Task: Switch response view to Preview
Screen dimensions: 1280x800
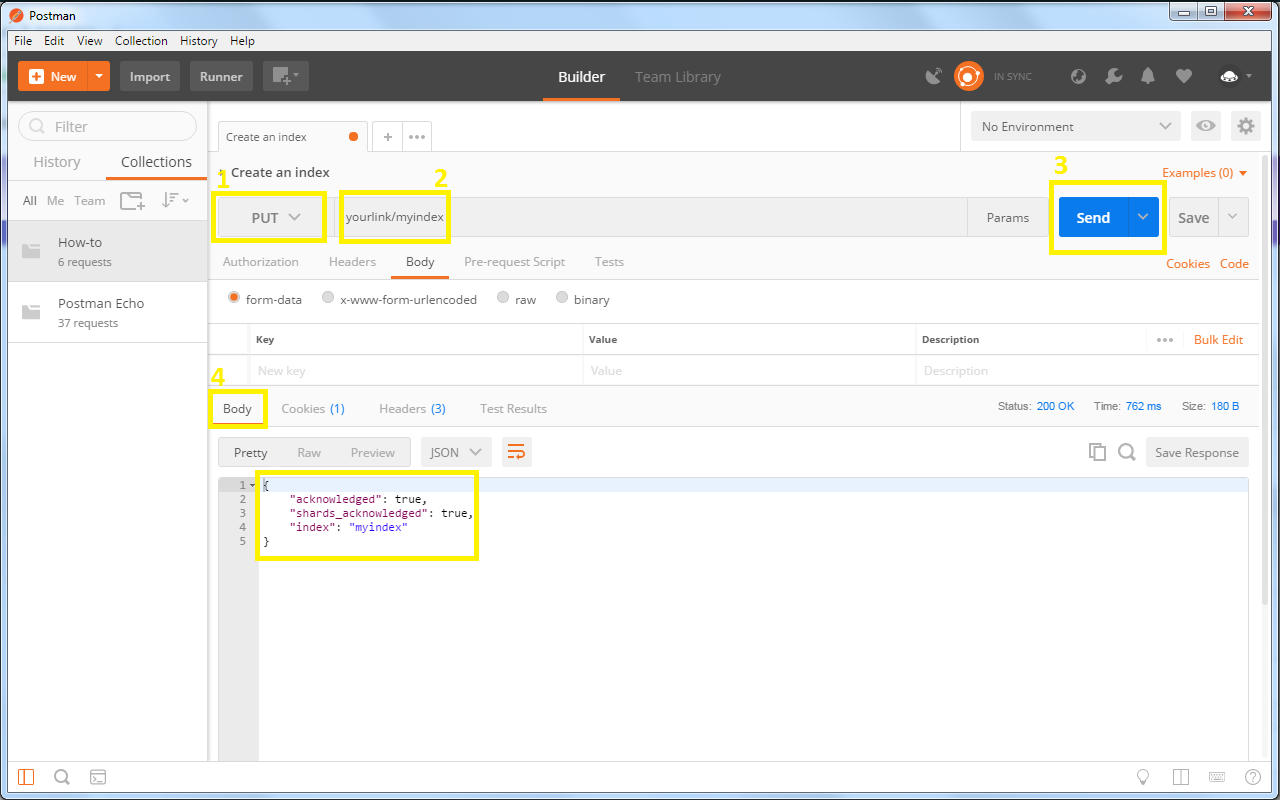Action: [x=373, y=453]
